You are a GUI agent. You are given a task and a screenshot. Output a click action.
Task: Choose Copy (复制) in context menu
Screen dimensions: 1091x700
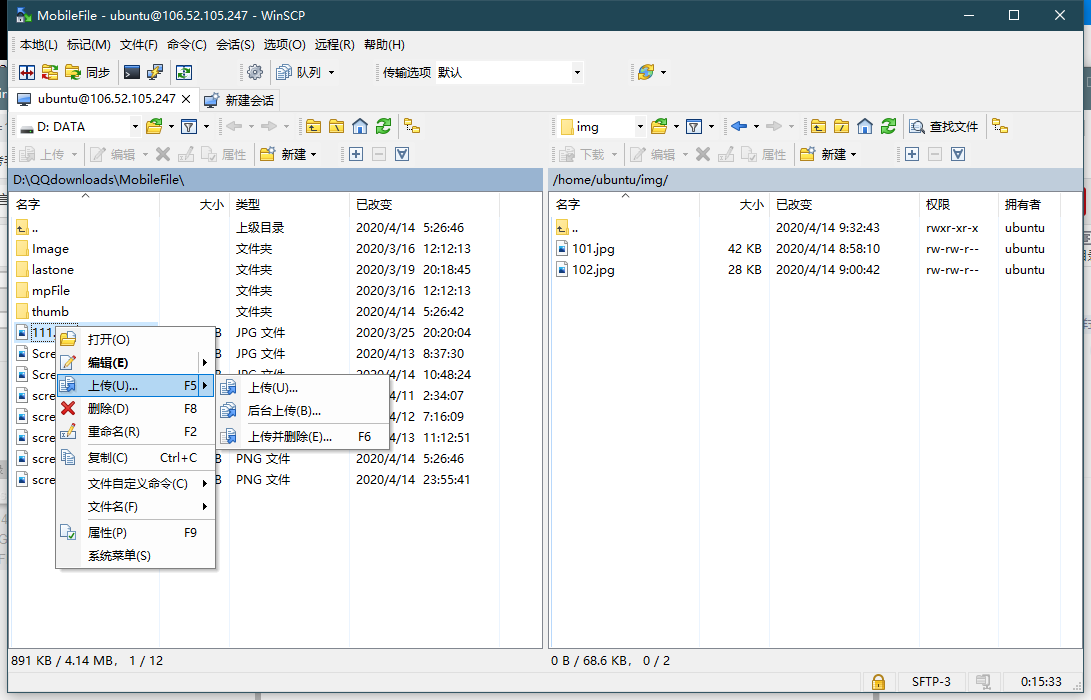[136, 458]
